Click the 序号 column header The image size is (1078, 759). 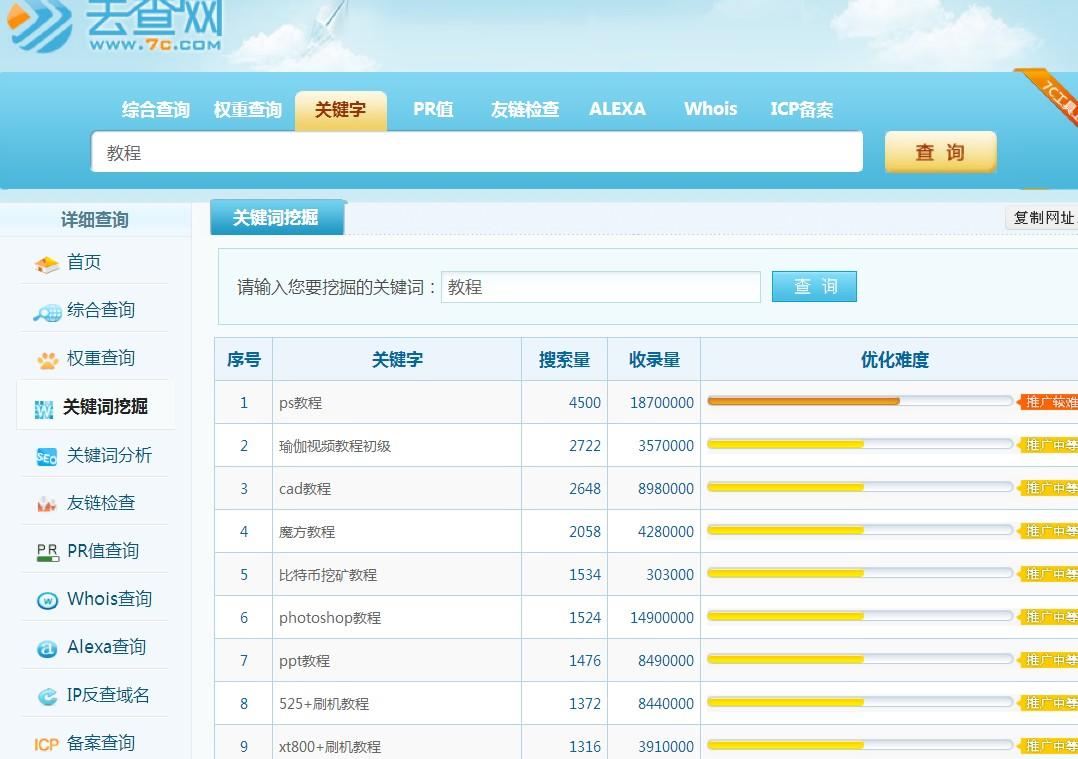(x=243, y=360)
